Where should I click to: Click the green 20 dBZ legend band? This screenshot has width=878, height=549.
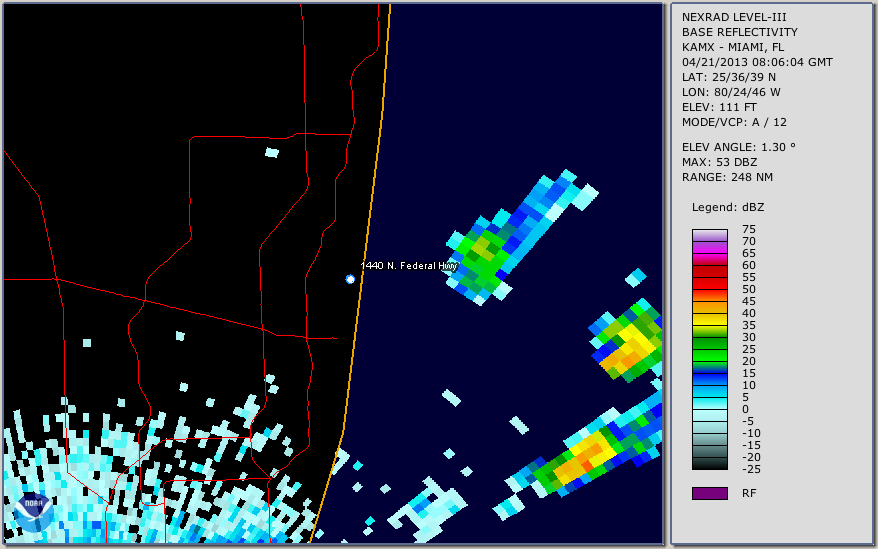[709, 356]
